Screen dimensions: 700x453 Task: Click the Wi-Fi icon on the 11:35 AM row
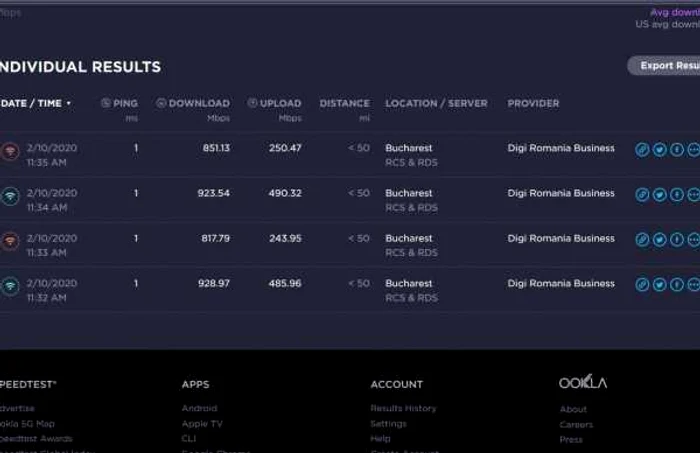point(10,151)
